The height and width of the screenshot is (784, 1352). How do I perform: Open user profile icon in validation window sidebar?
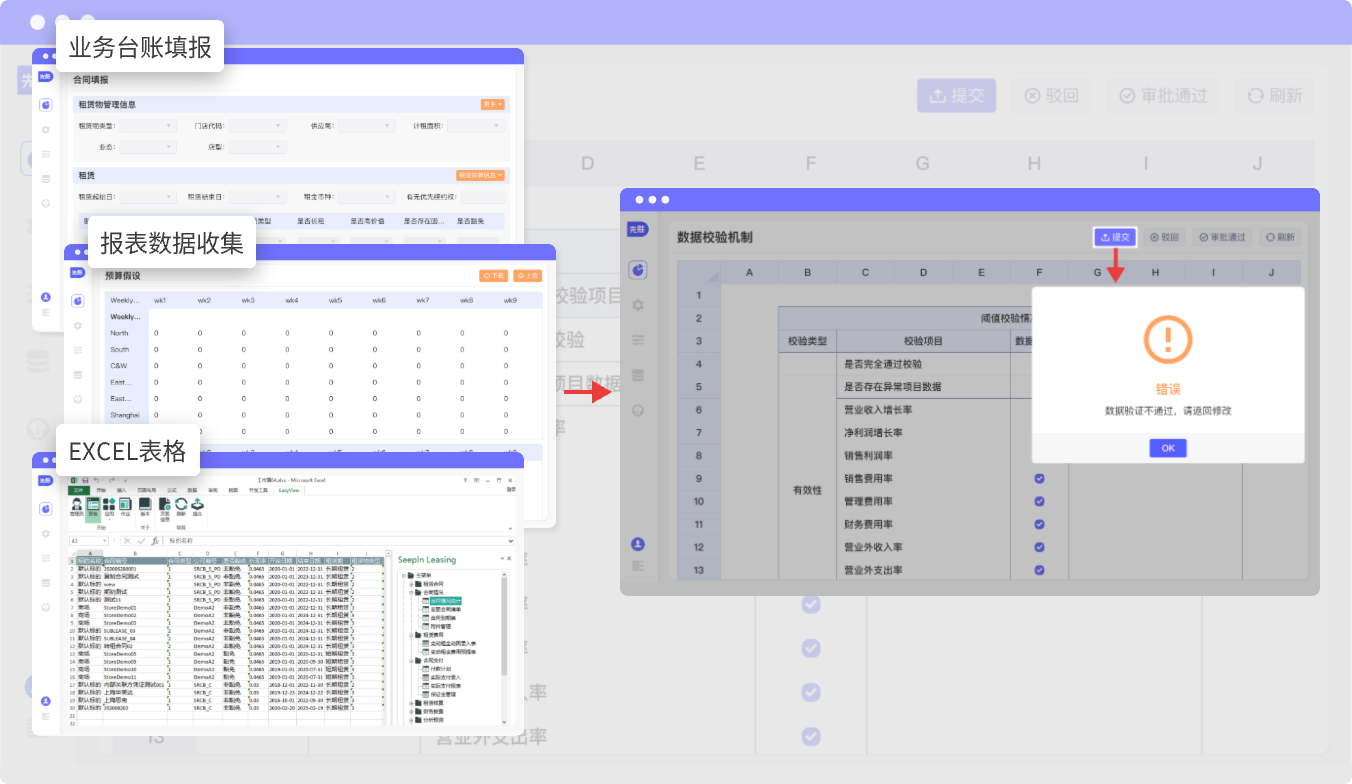(x=638, y=544)
